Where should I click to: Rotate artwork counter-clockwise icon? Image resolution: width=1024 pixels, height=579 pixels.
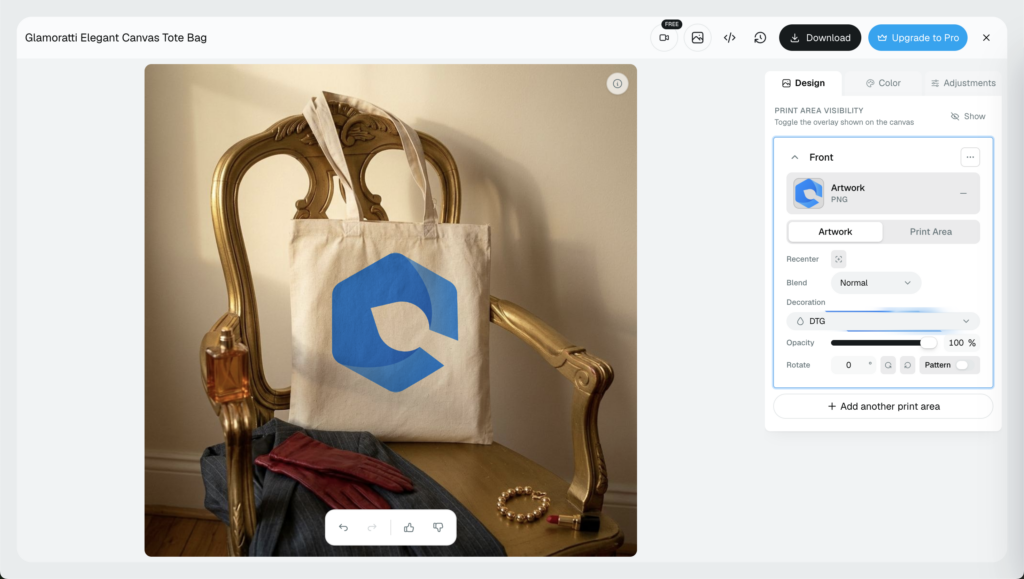coord(888,365)
